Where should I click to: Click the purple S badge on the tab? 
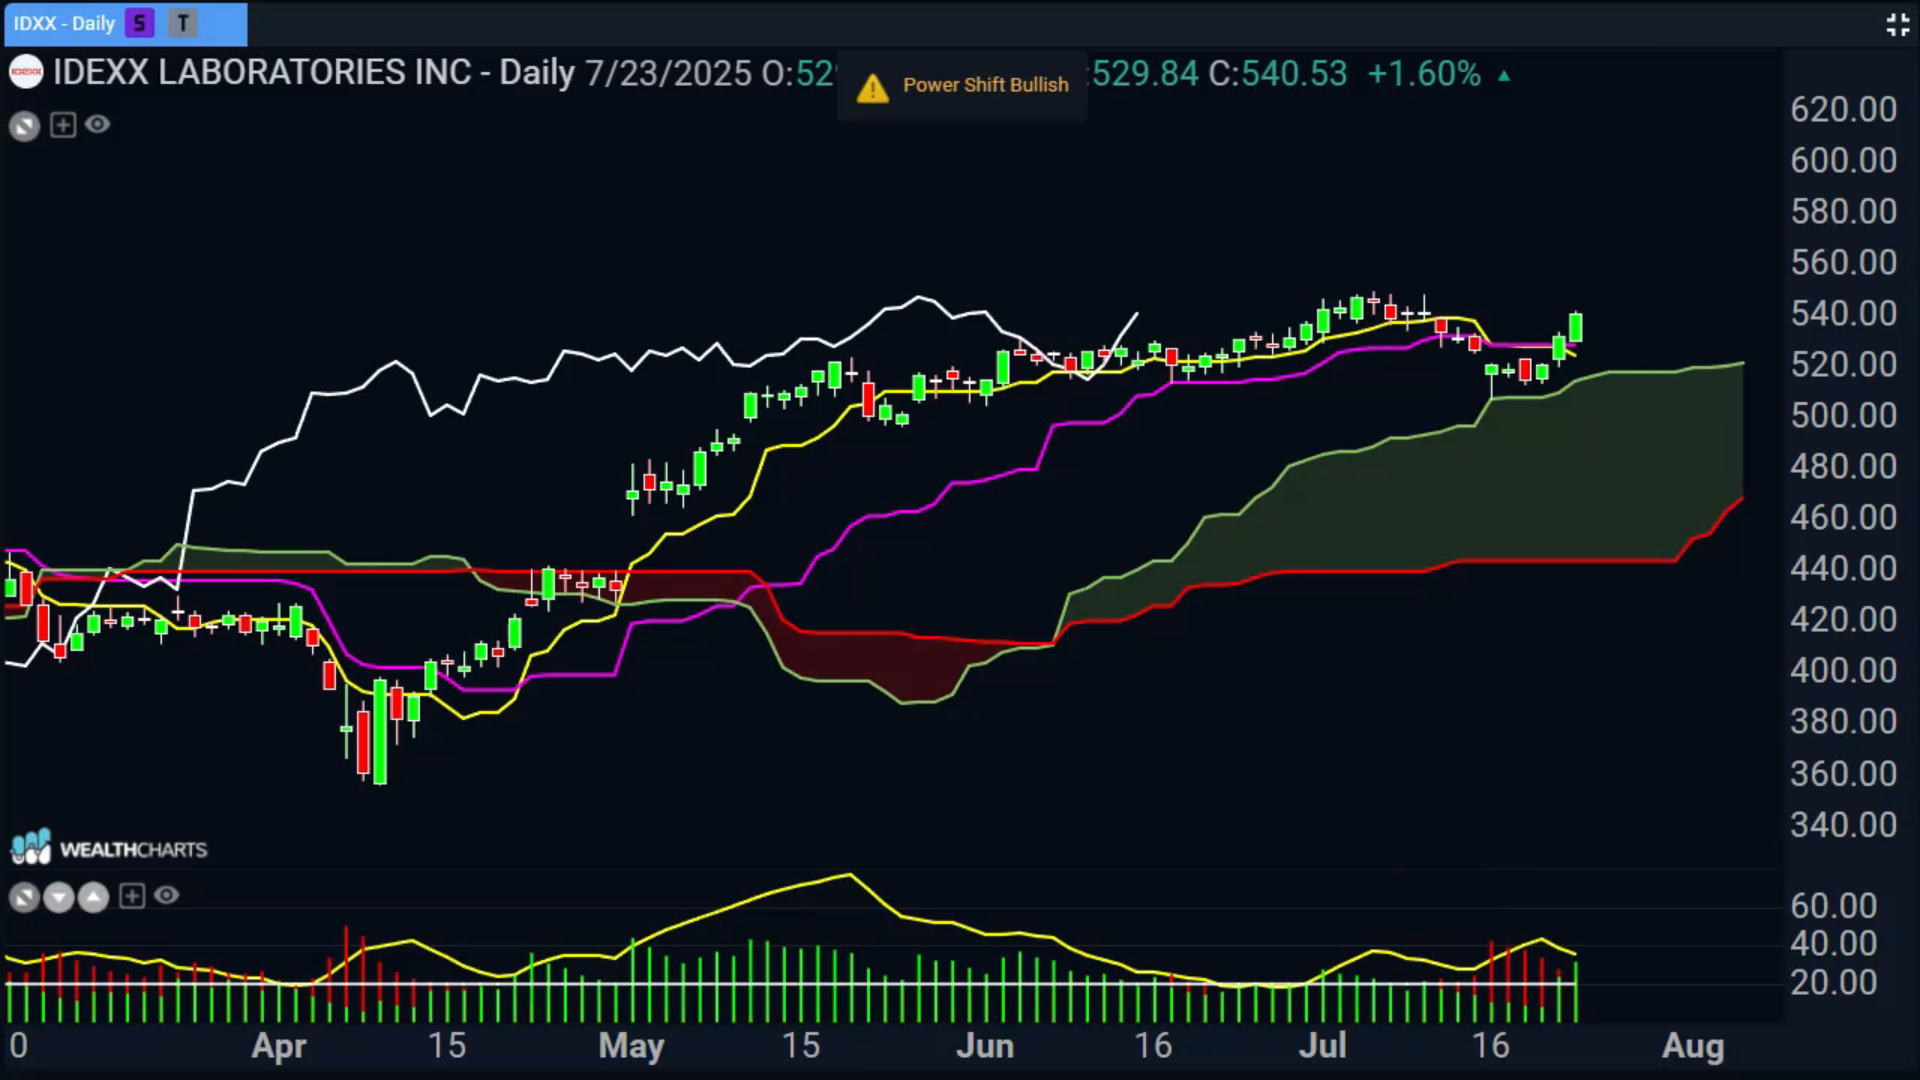pyautogui.click(x=140, y=23)
